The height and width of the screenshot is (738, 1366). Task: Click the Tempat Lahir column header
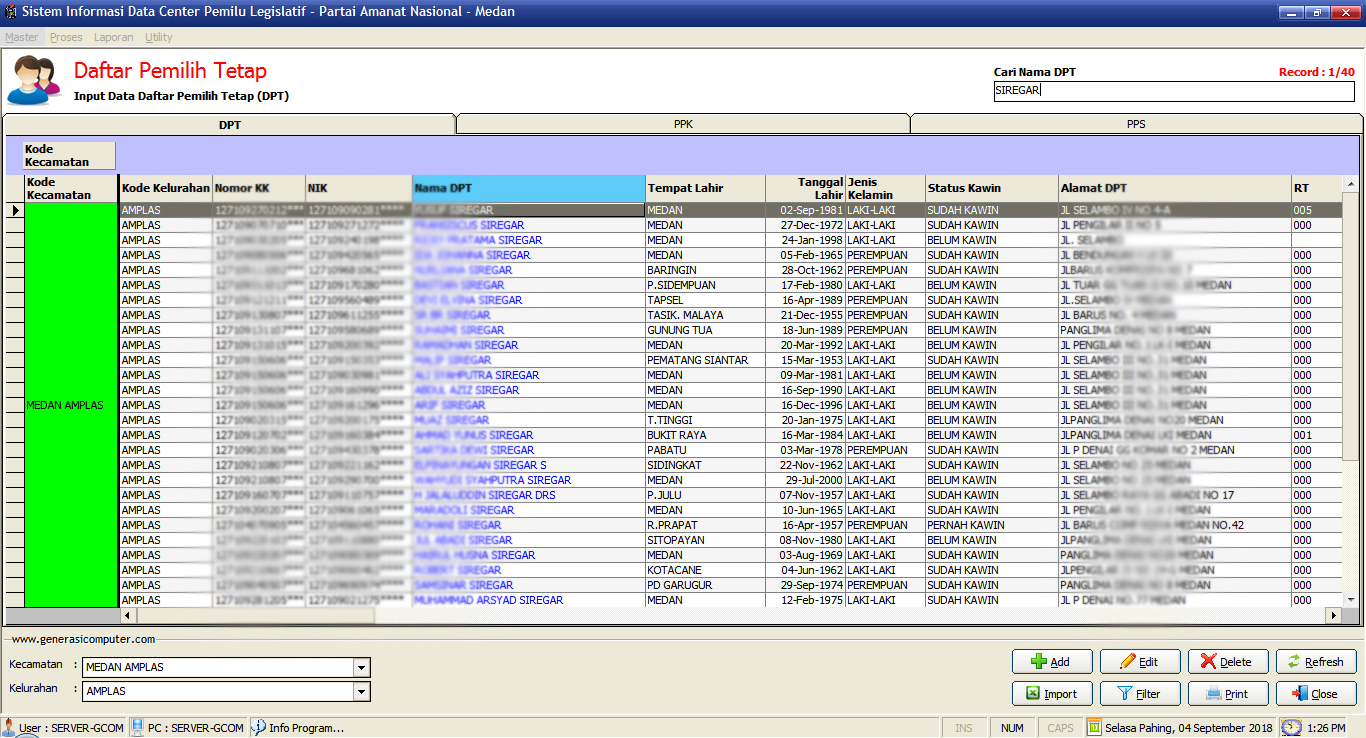click(705, 188)
